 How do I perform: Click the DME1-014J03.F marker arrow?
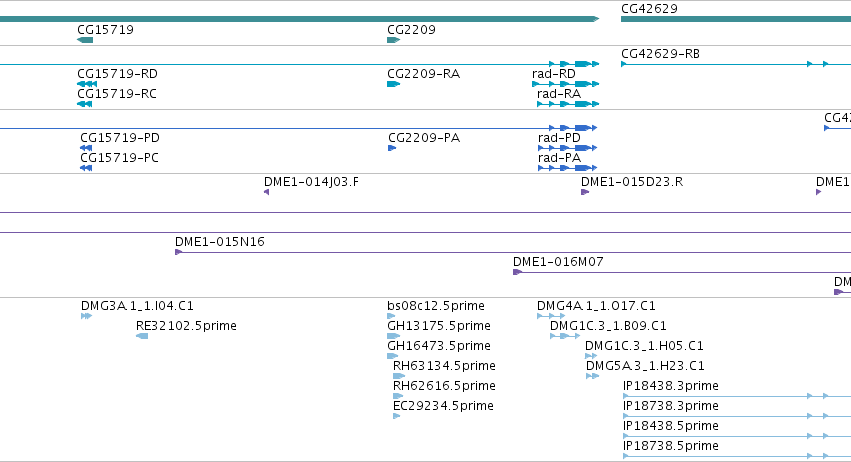[266, 192]
